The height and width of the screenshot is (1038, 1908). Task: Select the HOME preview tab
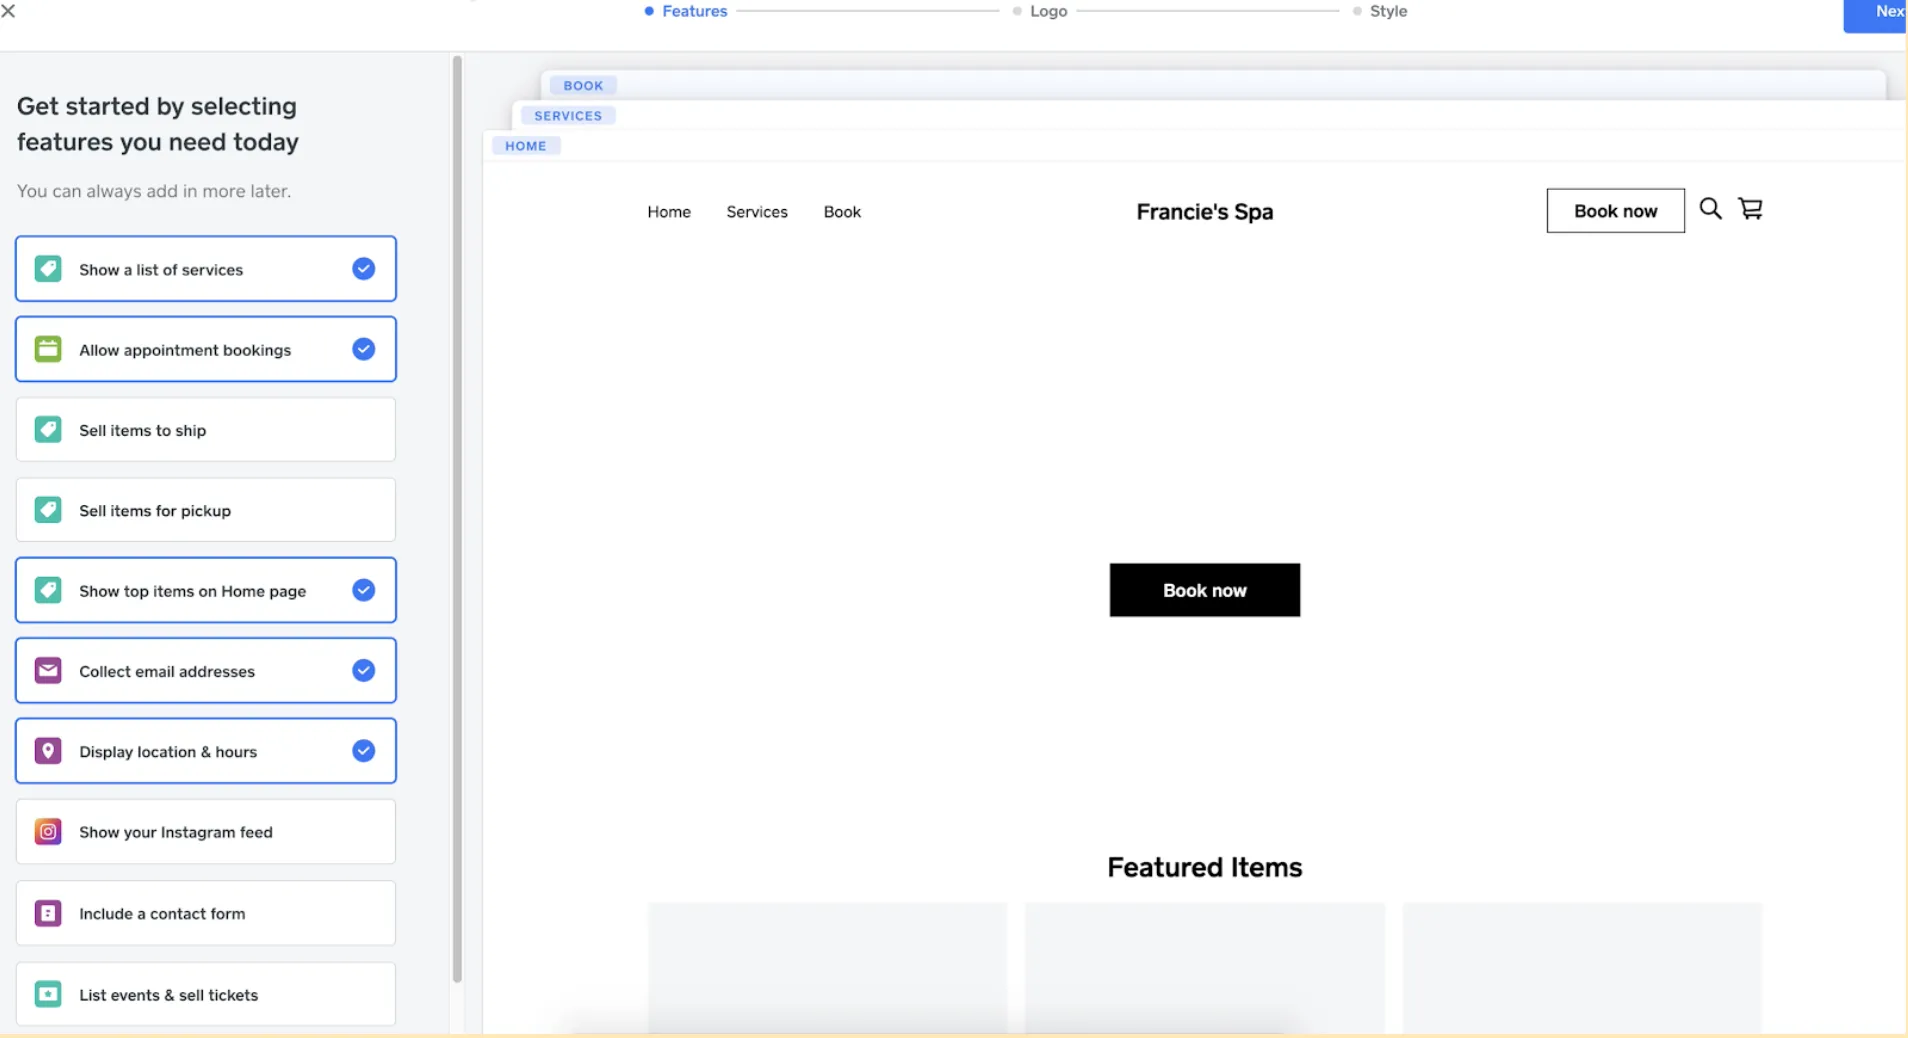(x=525, y=146)
